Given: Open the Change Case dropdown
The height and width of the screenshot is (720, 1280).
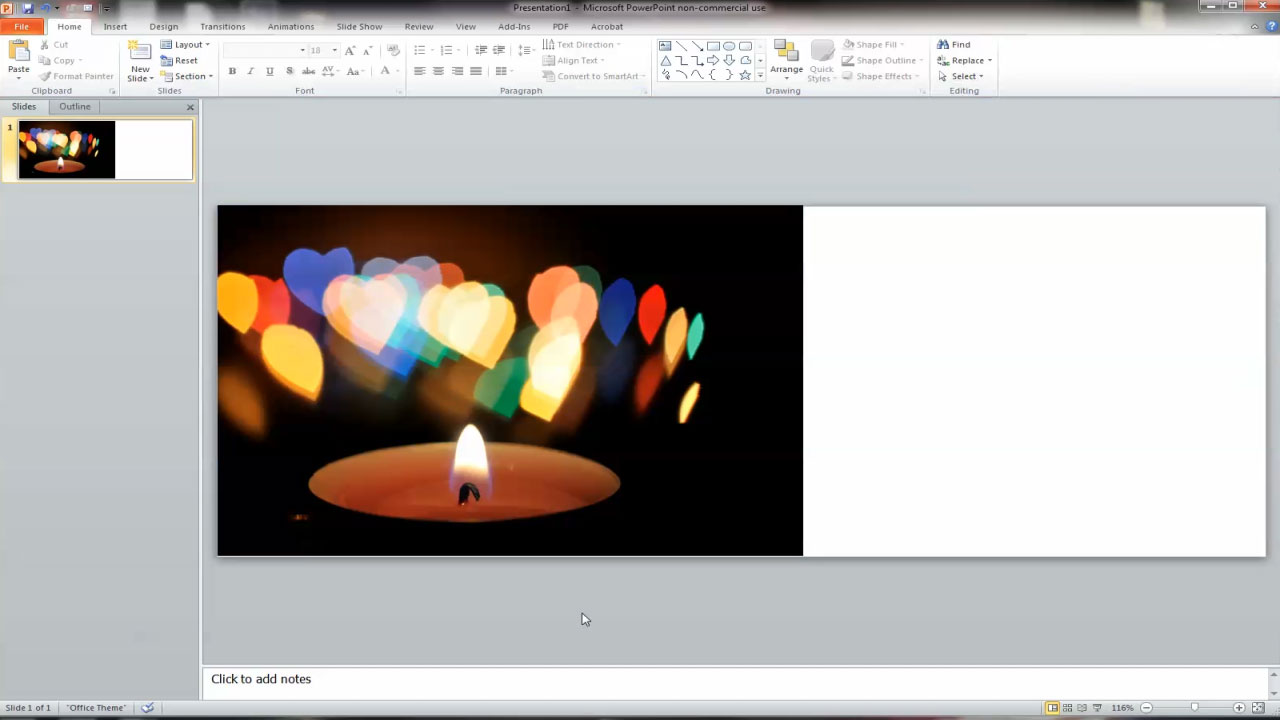Looking at the screenshot, I should click(354, 71).
